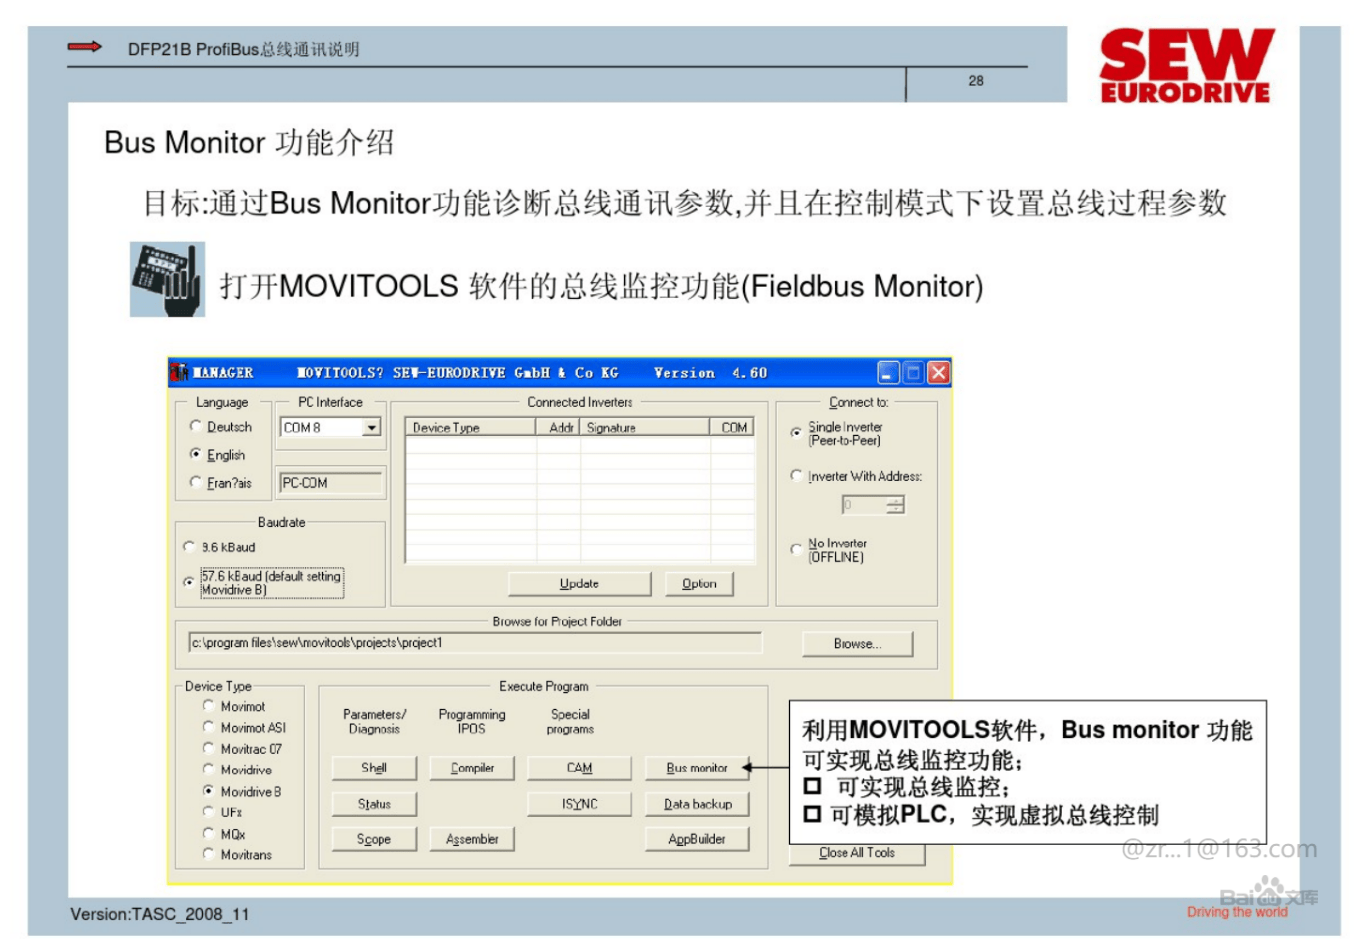The image size is (1354, 939).
Task: Launch the Shell program
Action: coord(374,768)
